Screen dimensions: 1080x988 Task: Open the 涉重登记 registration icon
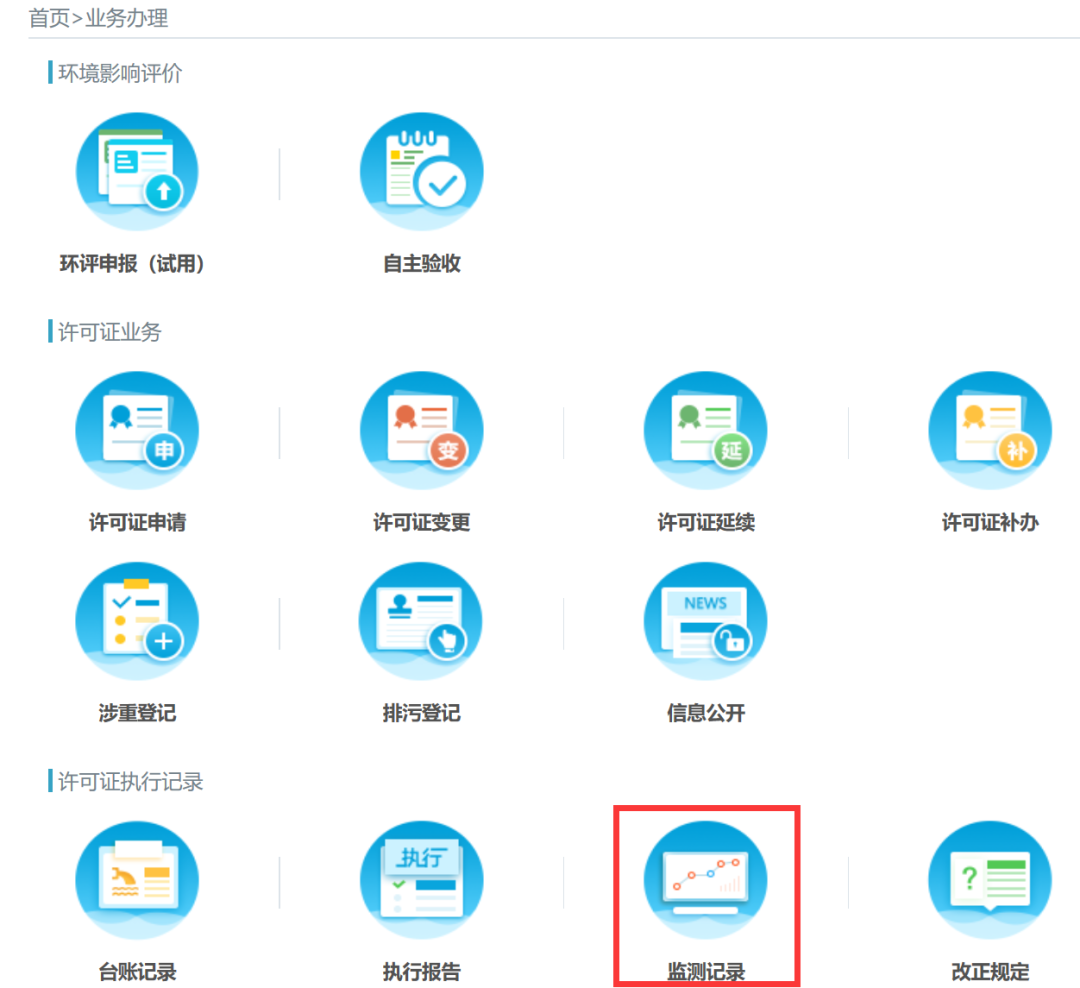[137, 620]
